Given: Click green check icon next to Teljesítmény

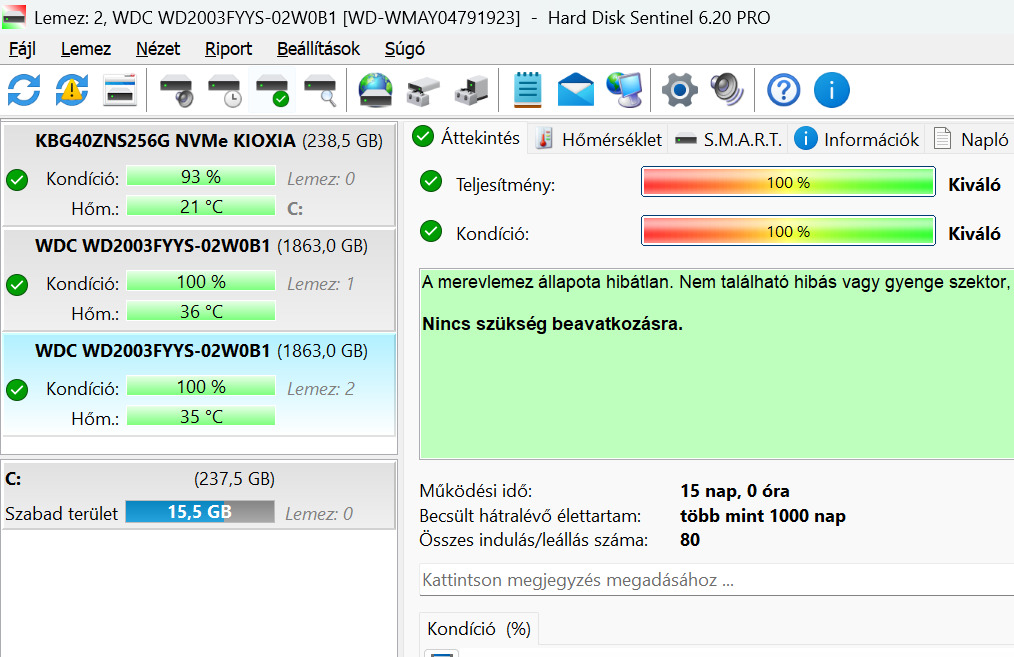Looking at the screenshot, I should click(431, 182).
